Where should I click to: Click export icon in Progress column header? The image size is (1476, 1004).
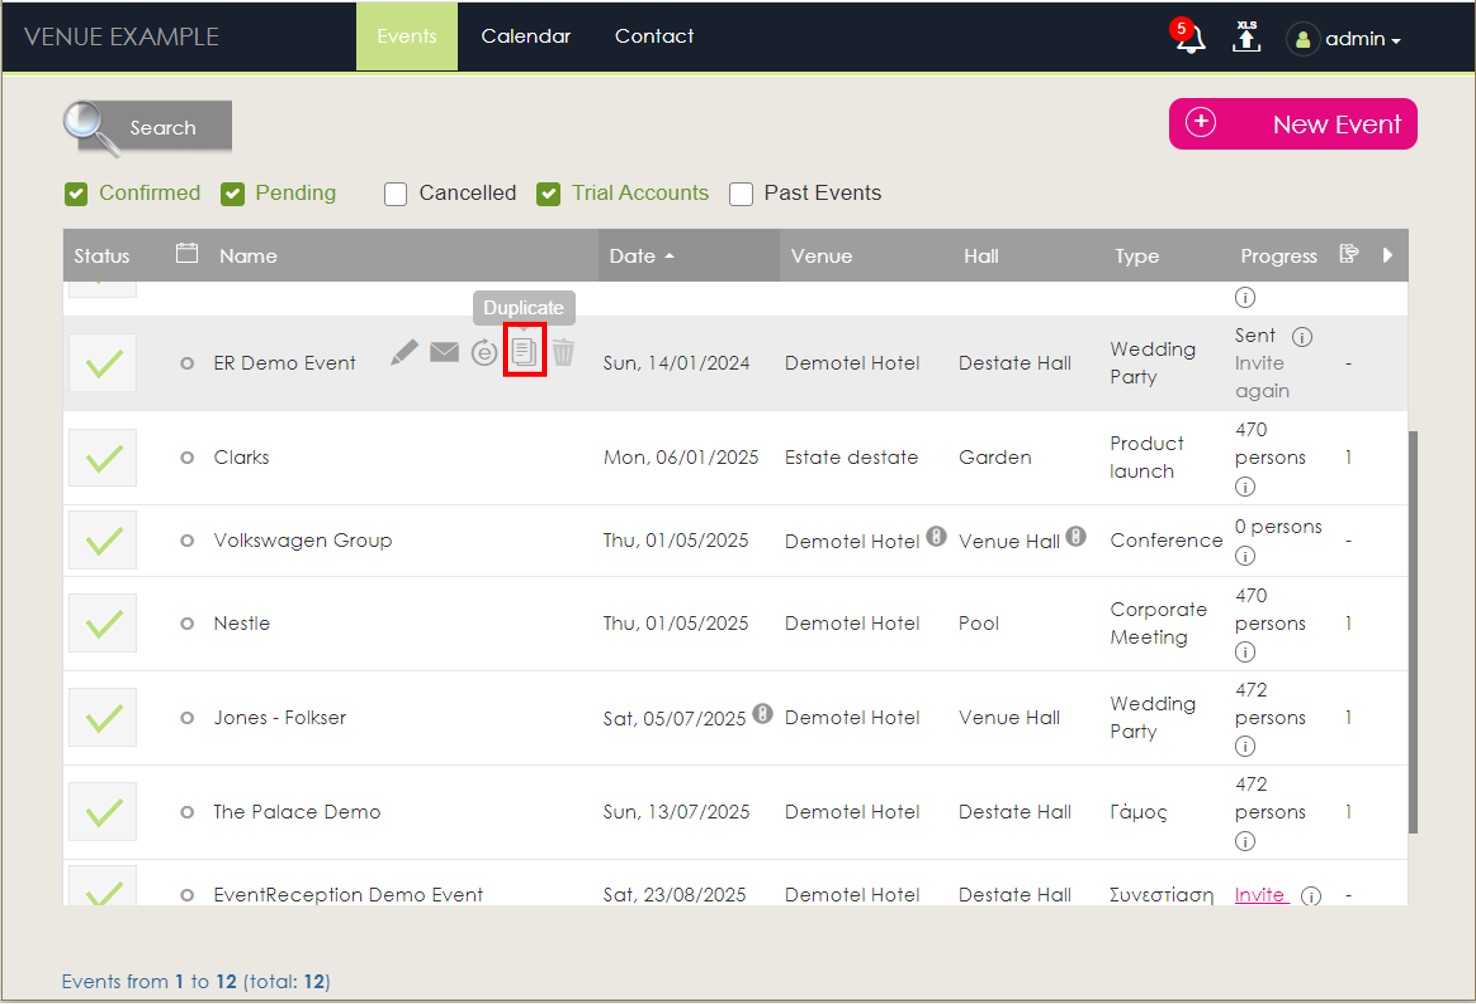(1349, 254)
